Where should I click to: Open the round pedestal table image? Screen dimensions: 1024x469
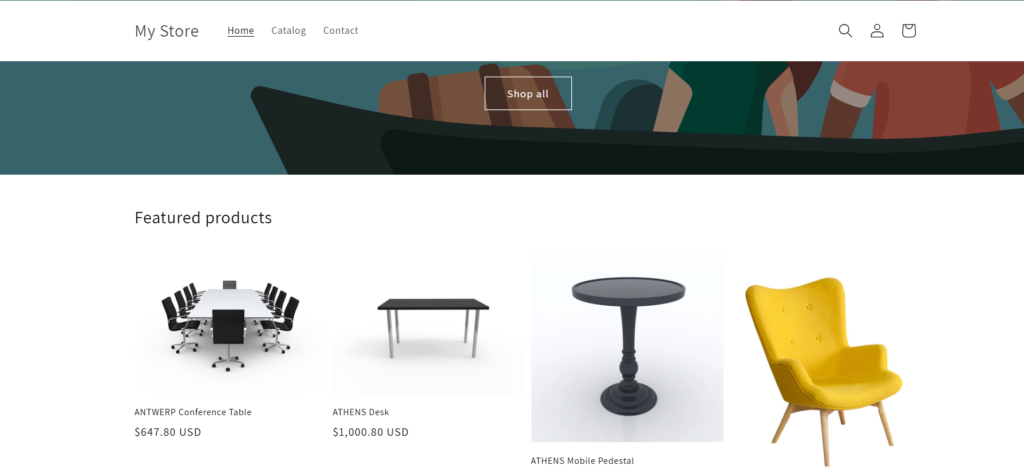(627, 349)
